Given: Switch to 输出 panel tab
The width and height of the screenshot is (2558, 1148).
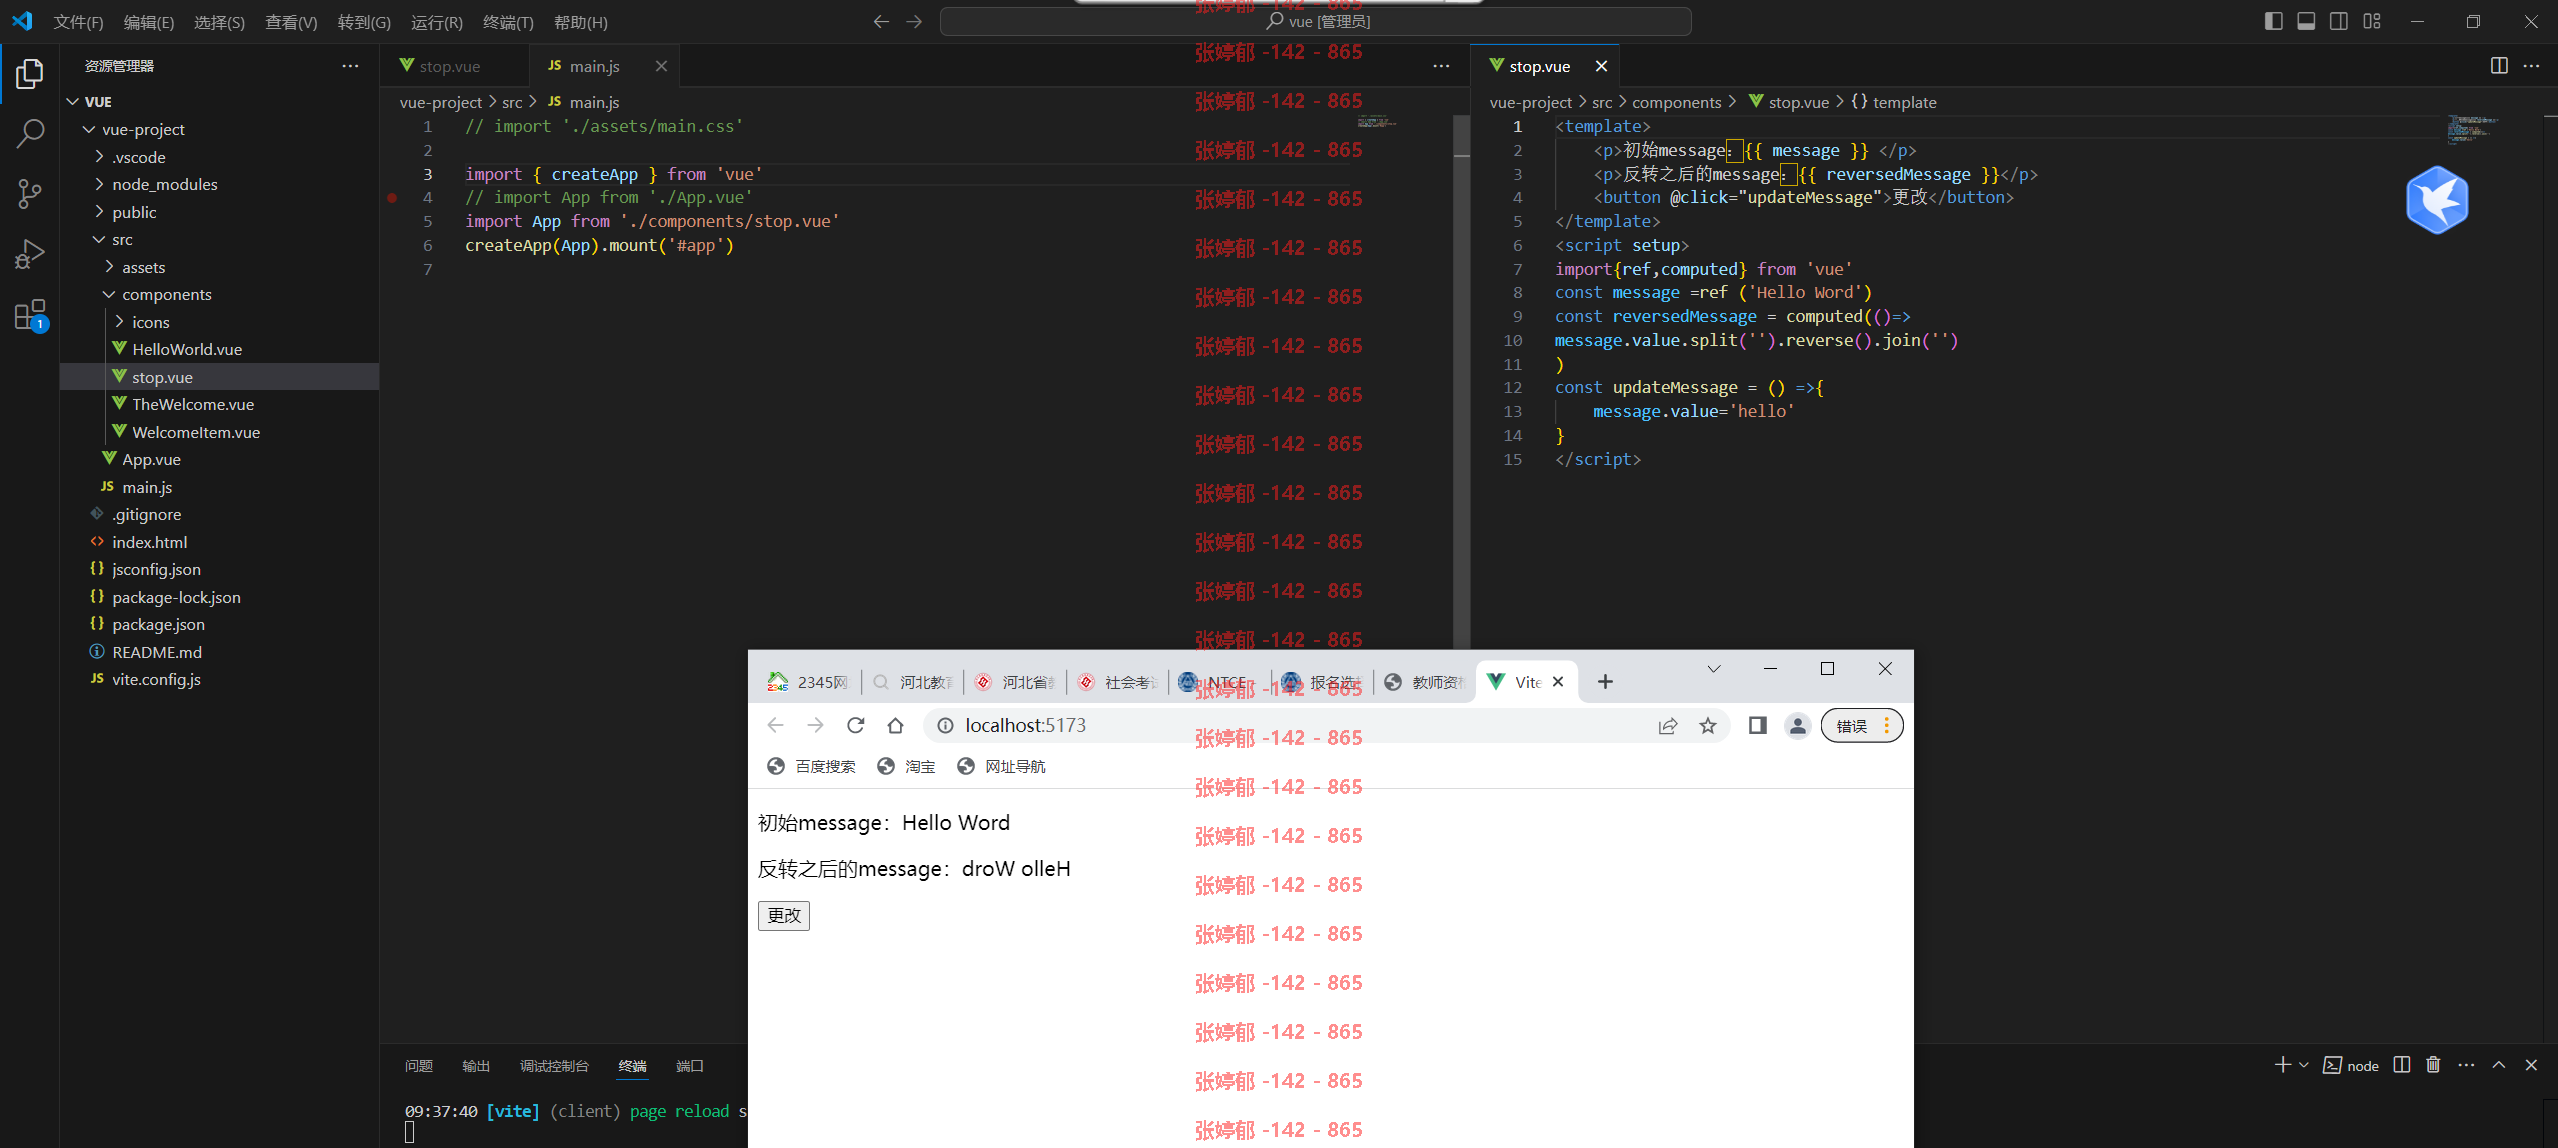Looking at the screenshot, I should [476, 1066].
